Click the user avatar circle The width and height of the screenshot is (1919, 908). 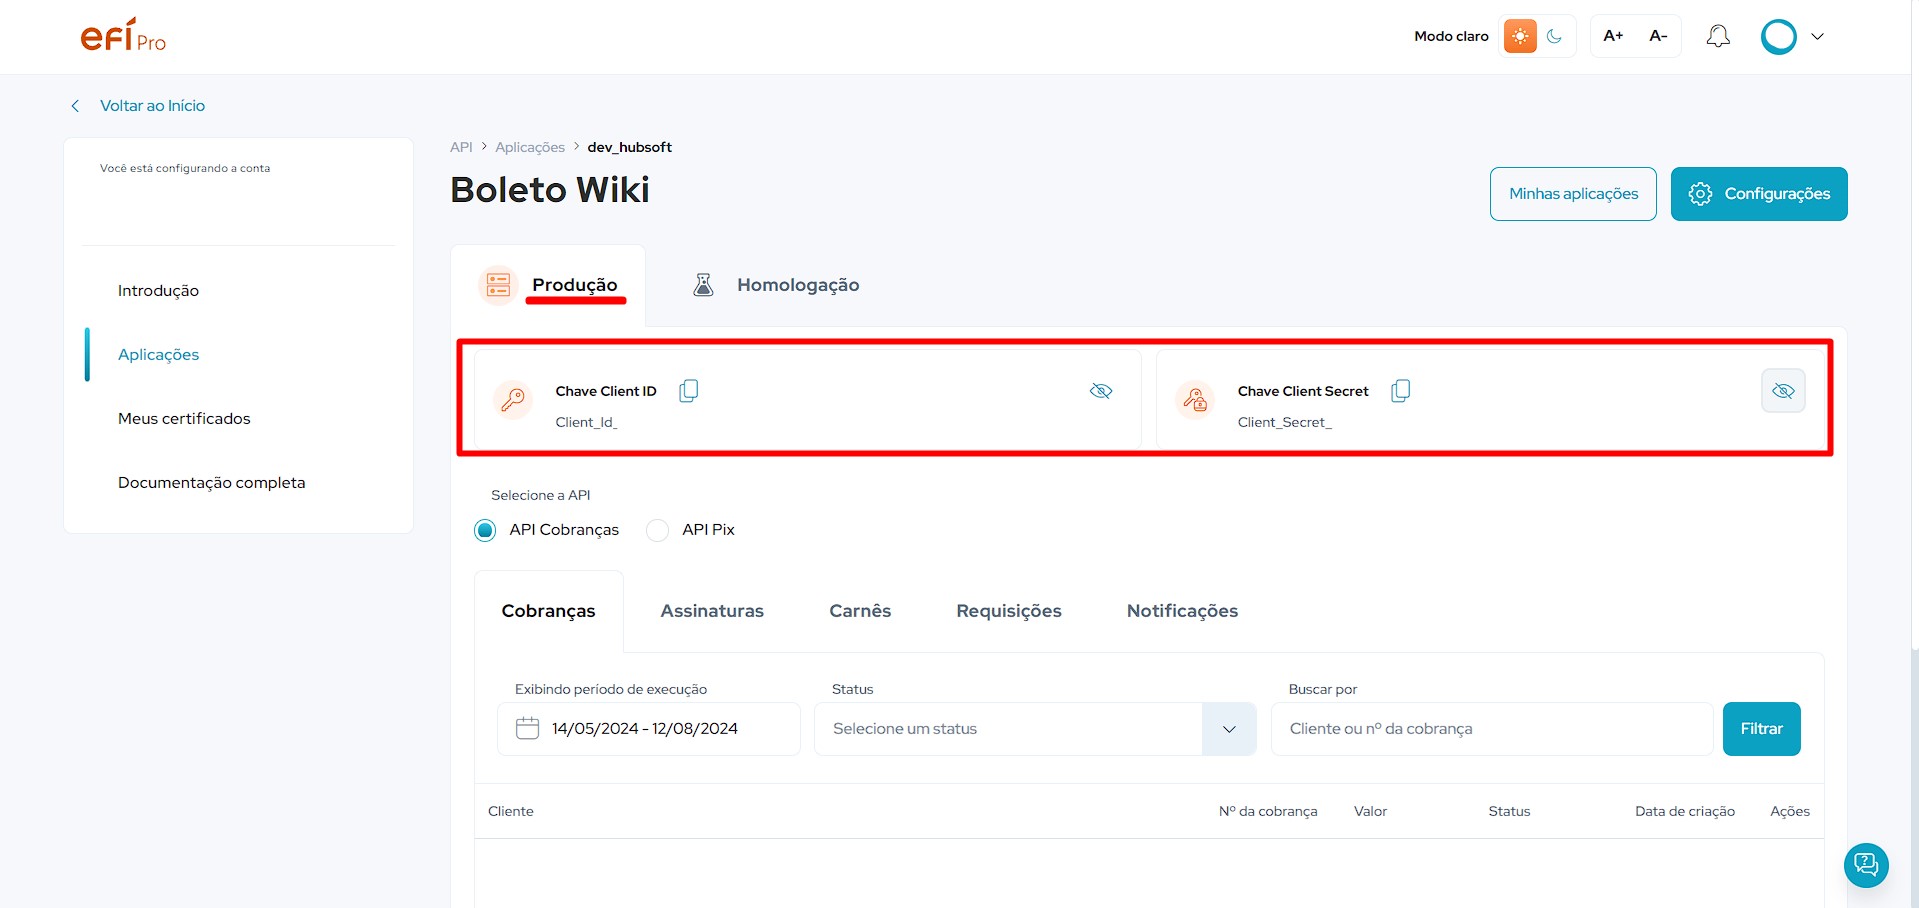coord(1778,37)
